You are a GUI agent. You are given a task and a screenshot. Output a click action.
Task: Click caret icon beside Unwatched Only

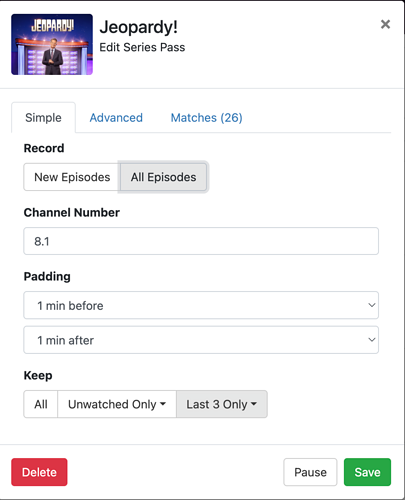[x=163, y=404]
